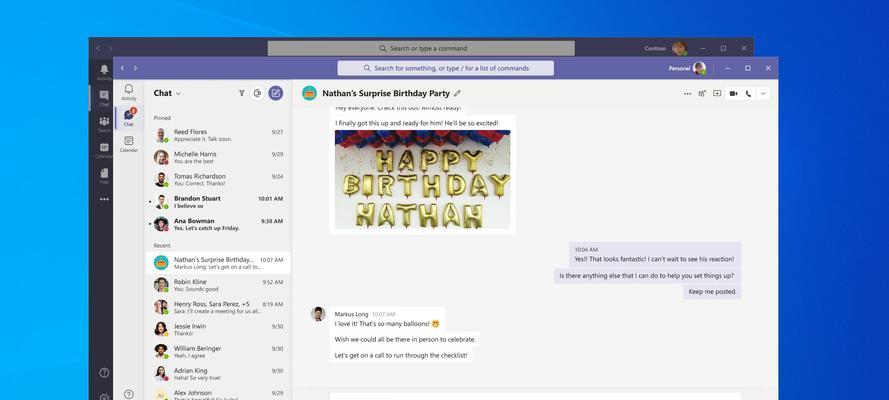889x400 pixels.
Task: Start a new chat with the compose button
Action: [276, 93]
